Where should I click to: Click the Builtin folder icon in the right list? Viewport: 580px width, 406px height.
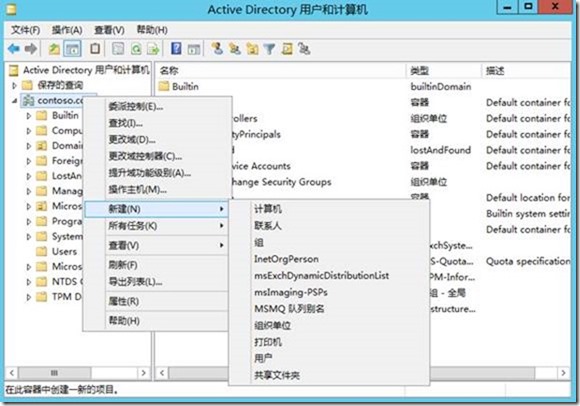coord(163,86)
